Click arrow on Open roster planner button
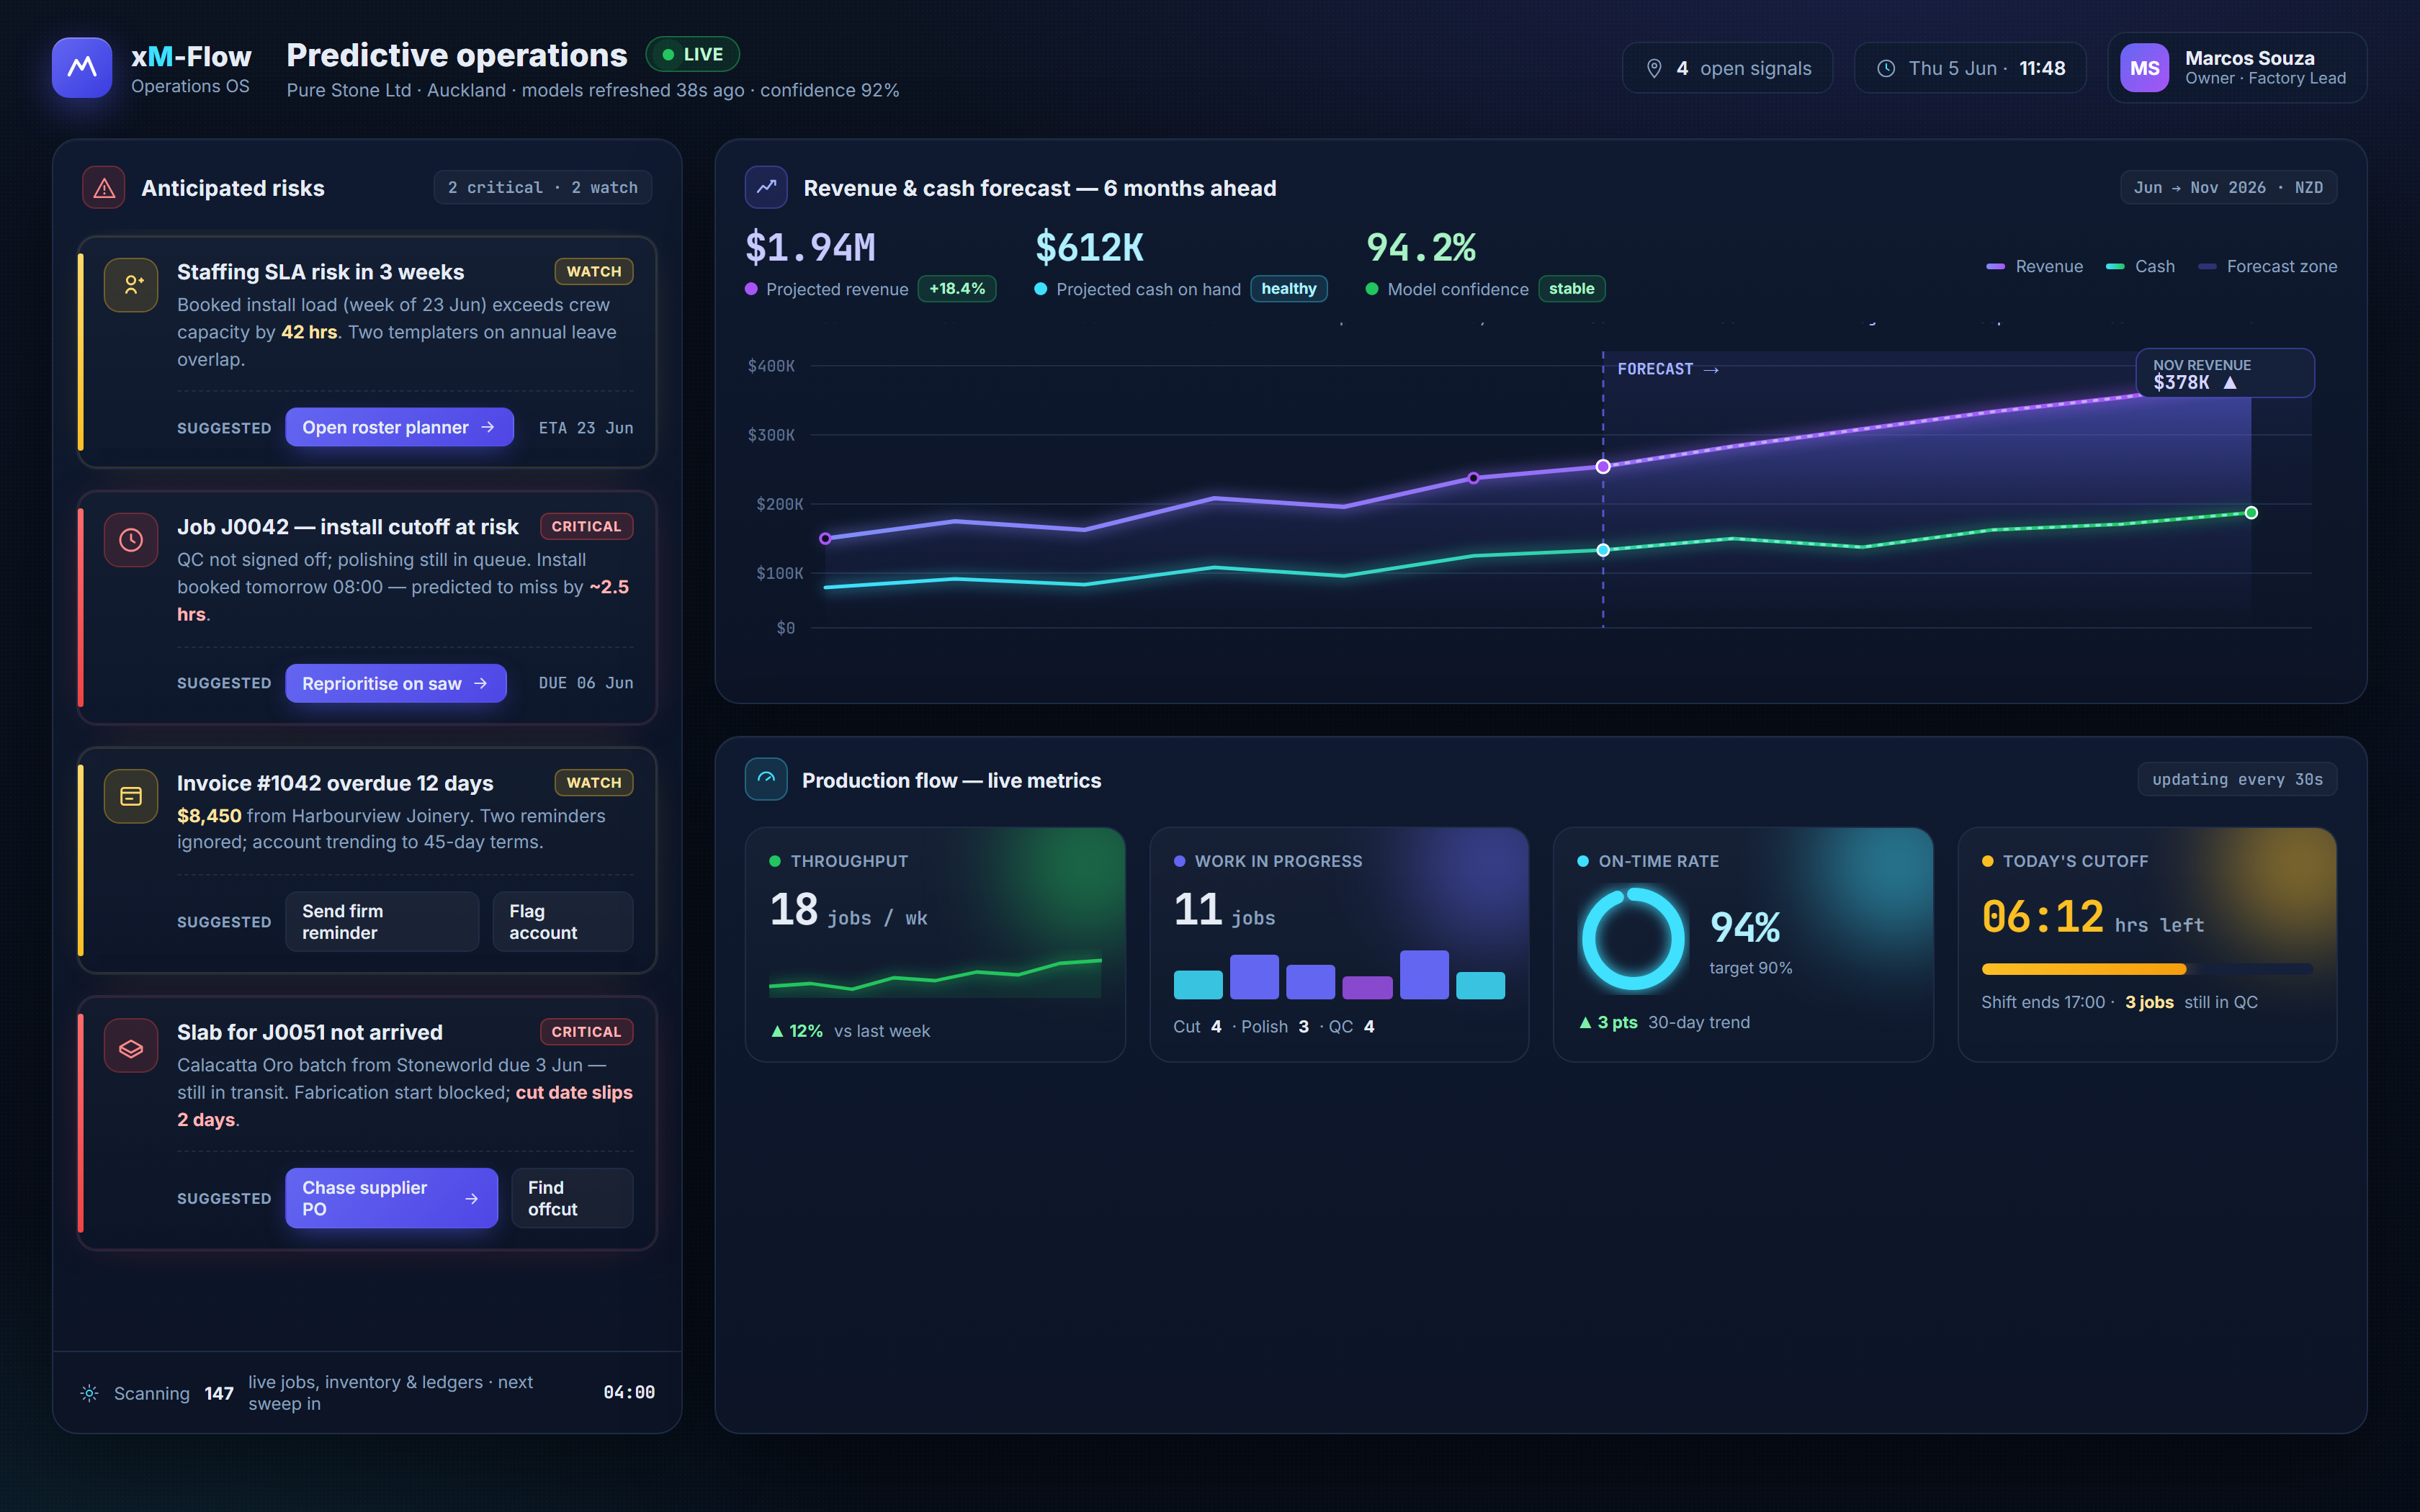Viewport: 2420px width, 1512px height. tap(488, 427)
